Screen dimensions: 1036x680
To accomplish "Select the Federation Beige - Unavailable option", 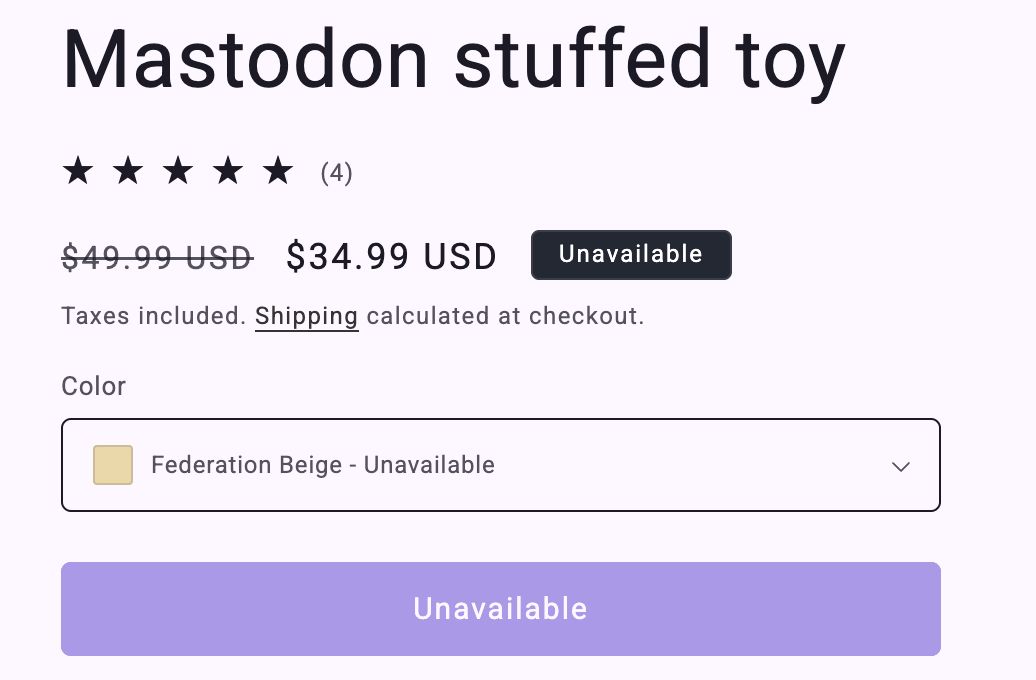I will coord(322,464).
